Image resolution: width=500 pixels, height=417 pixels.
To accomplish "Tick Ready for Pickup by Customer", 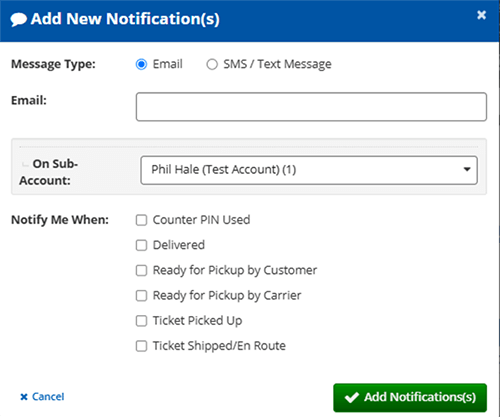I will point(141,270).
